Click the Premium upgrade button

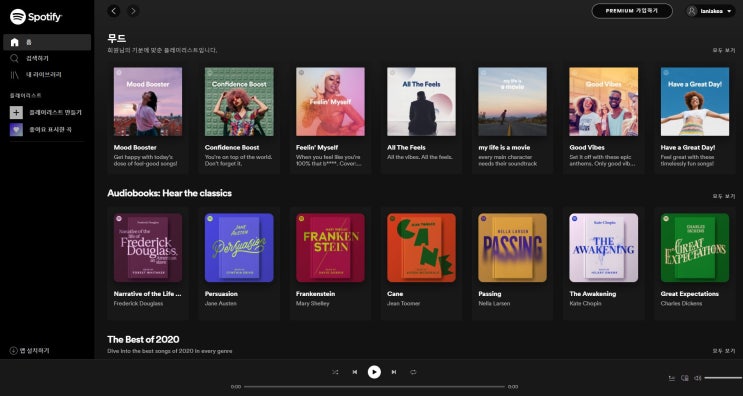click(632, 11)
